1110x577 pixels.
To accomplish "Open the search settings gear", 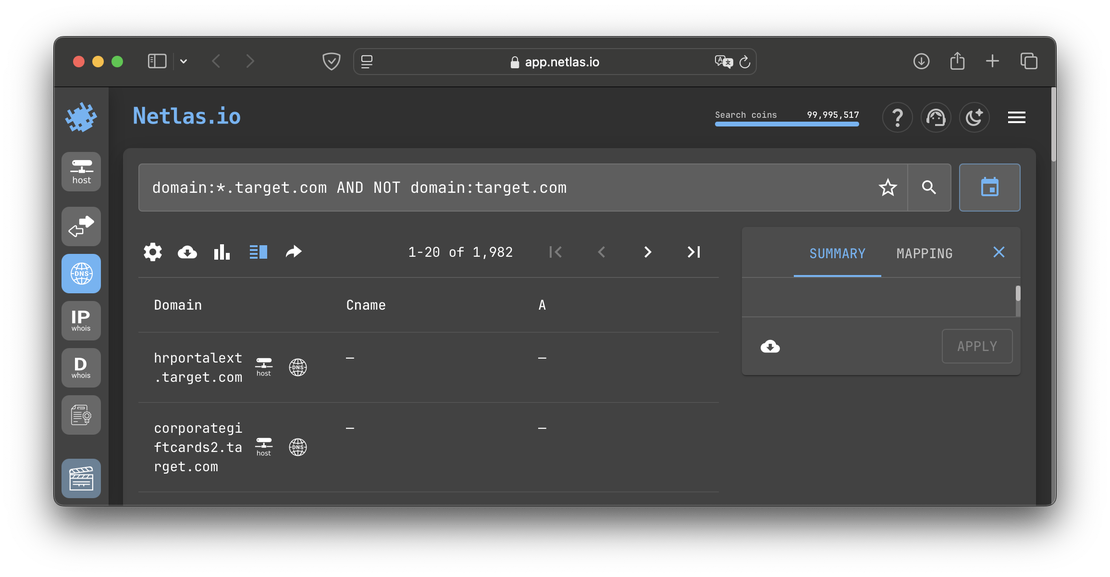I will 152,252.
